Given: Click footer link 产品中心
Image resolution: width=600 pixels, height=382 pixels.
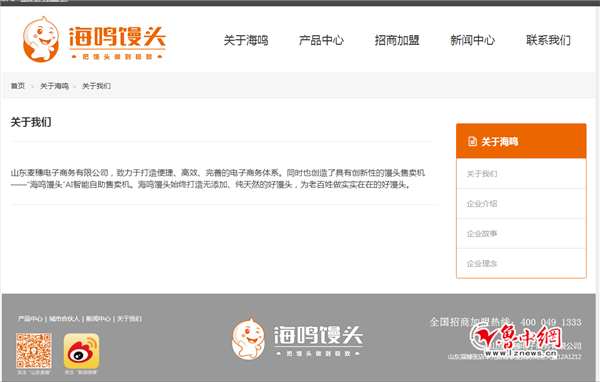Looking at the screenshot, I should pos(30,318).
